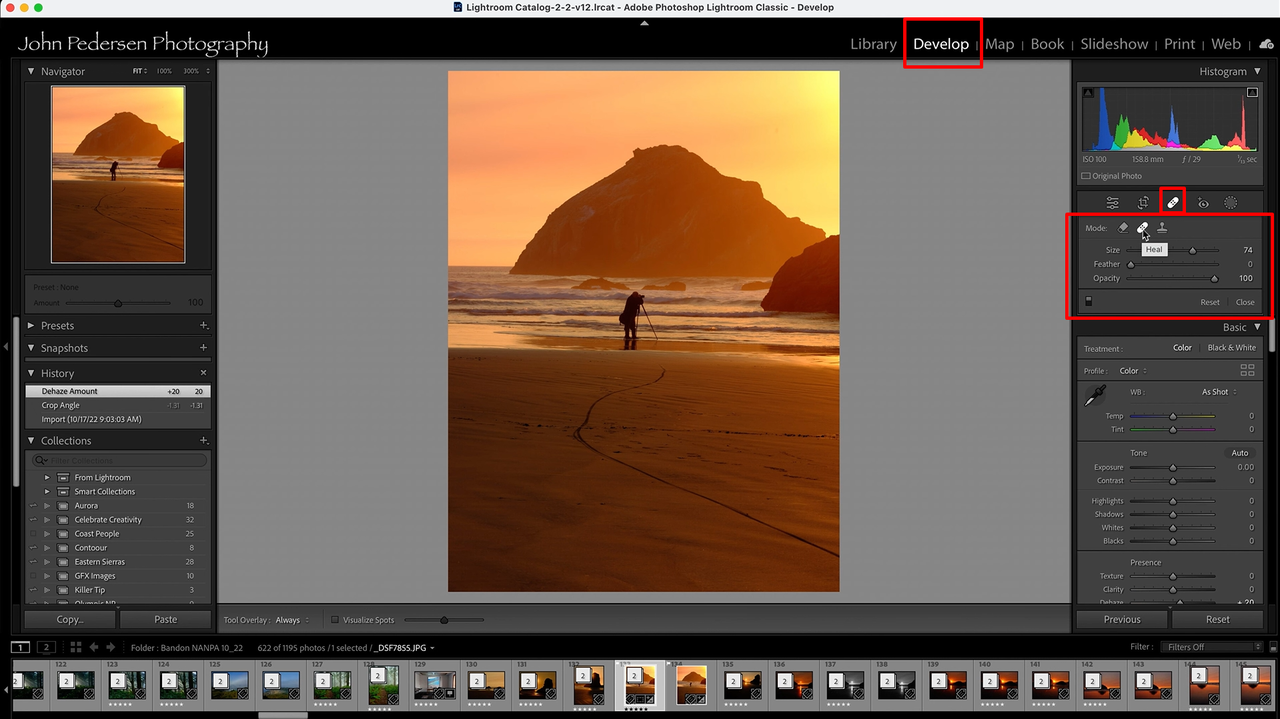Collapse the History panel
Image resolution: width=1280 pixels, height=719 pixels.
(32, 373)
